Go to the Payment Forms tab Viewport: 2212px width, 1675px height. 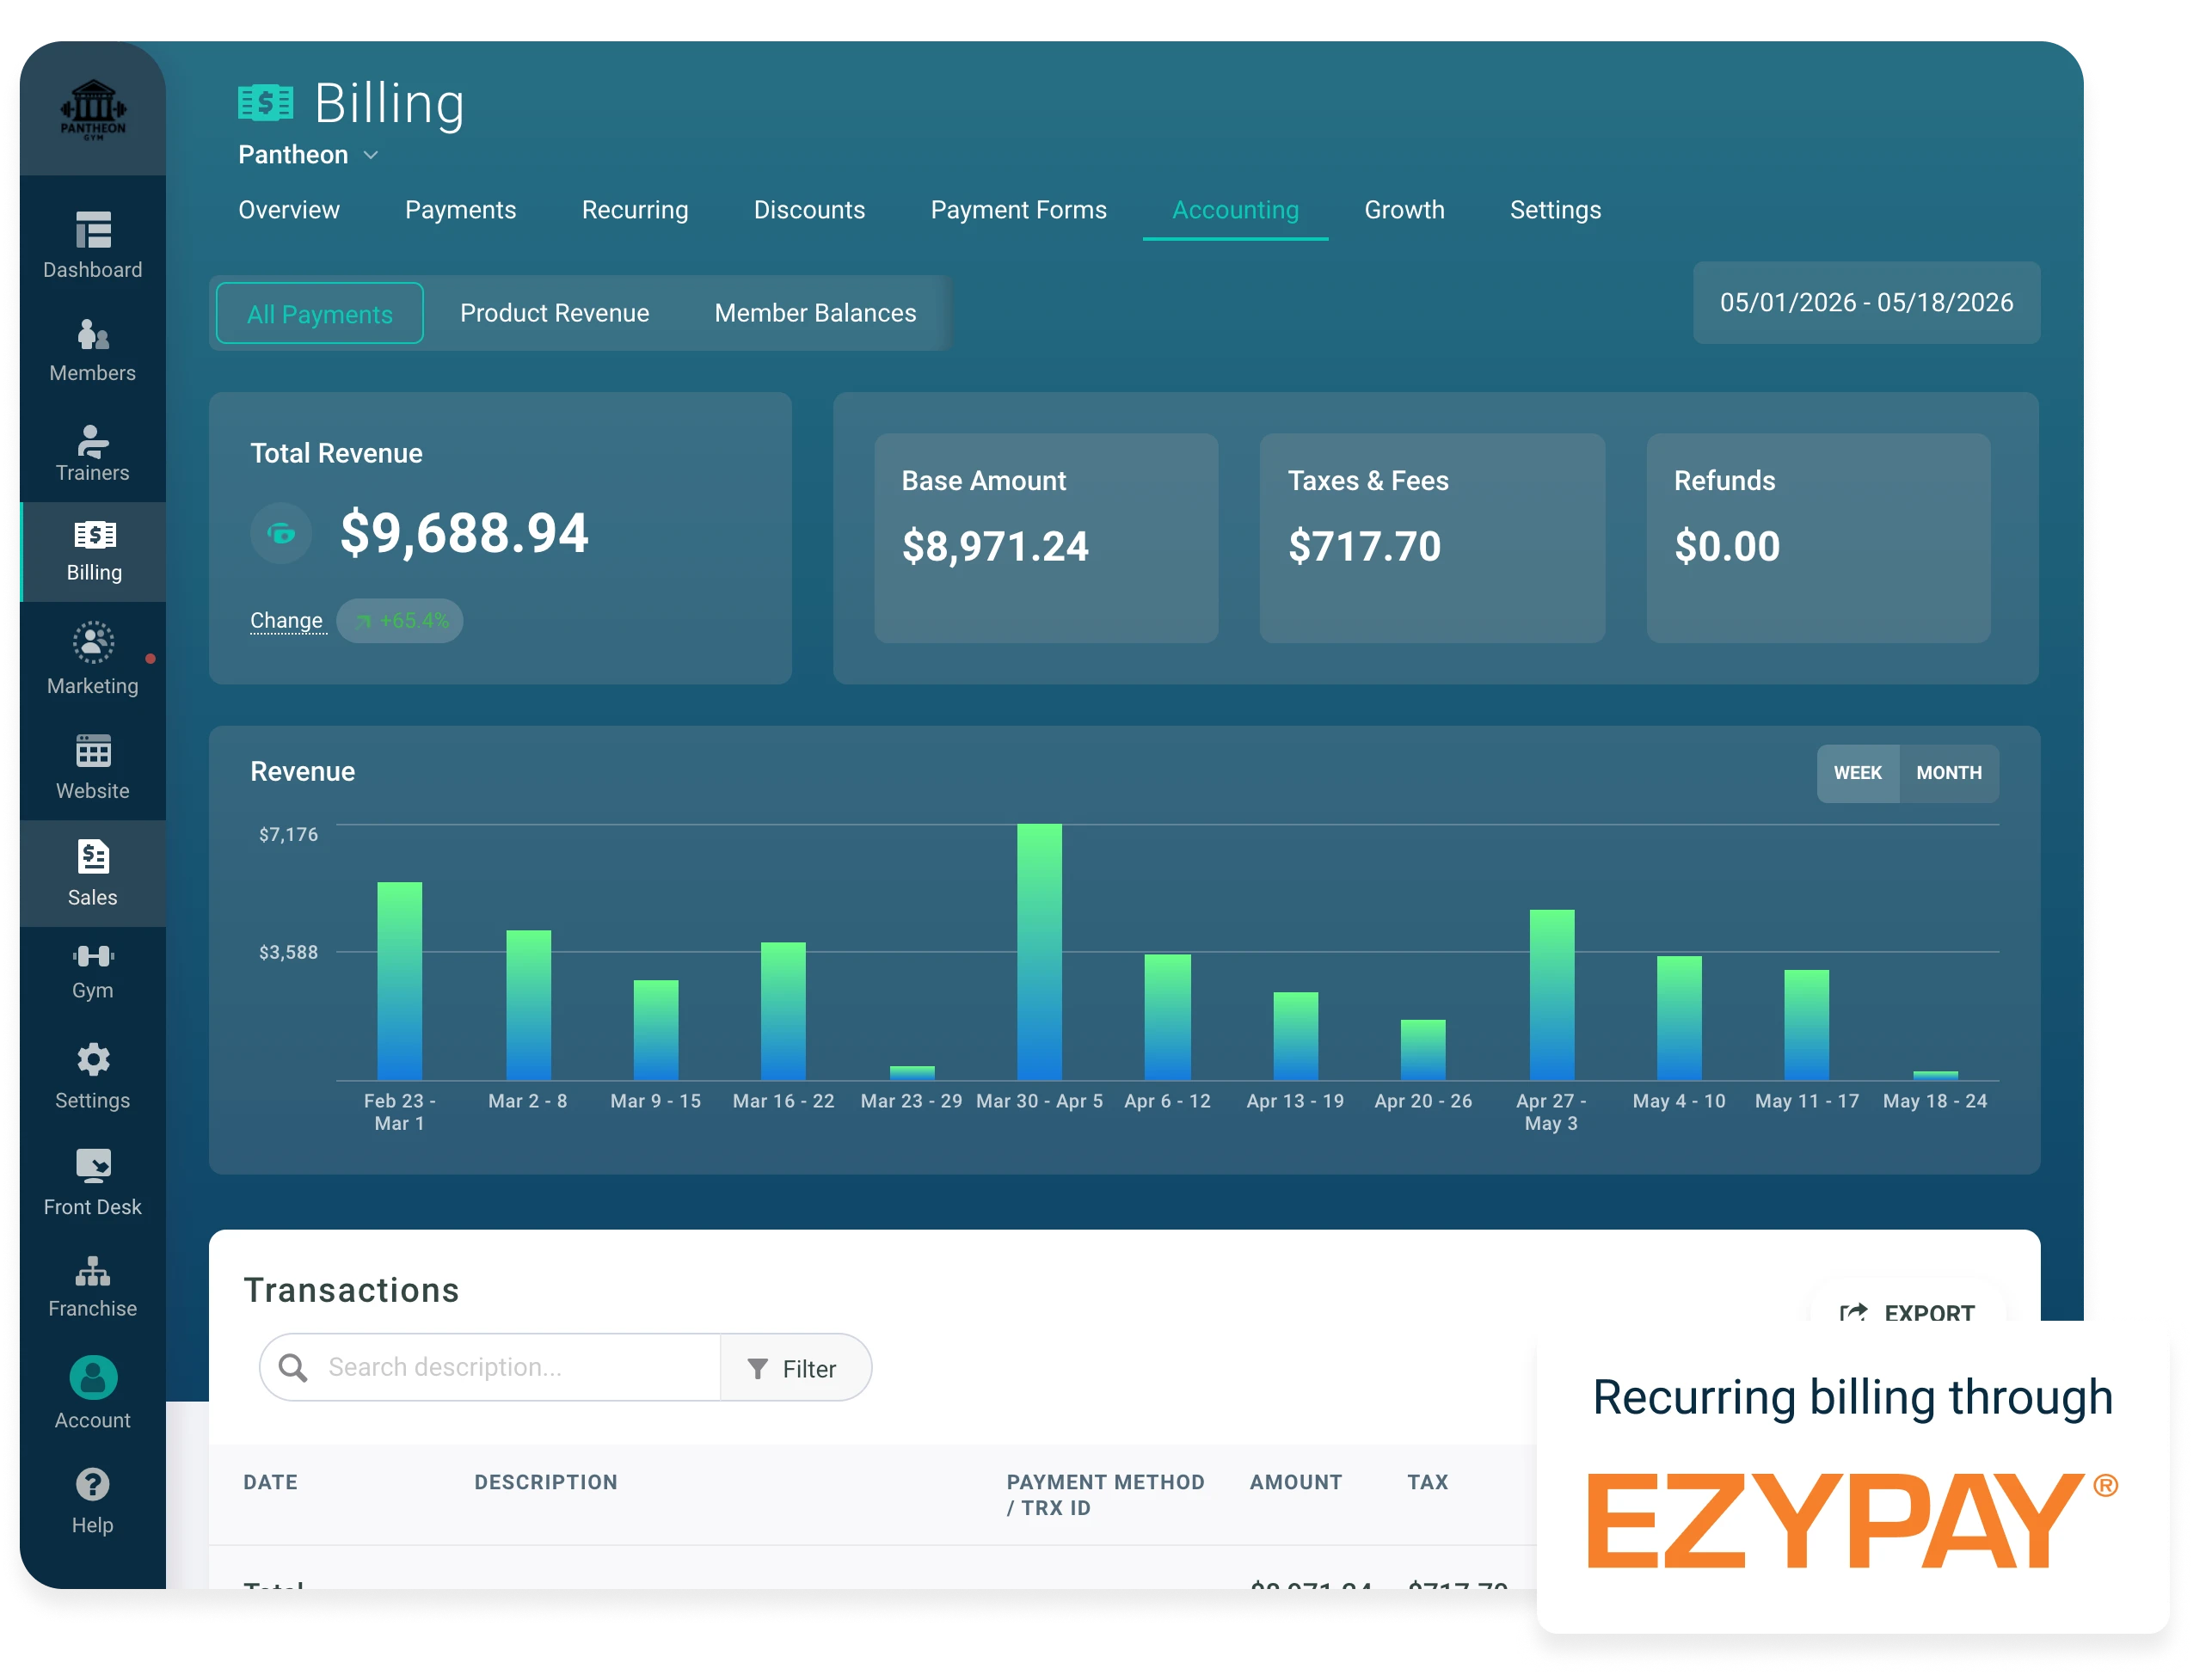pos(1019,210)
